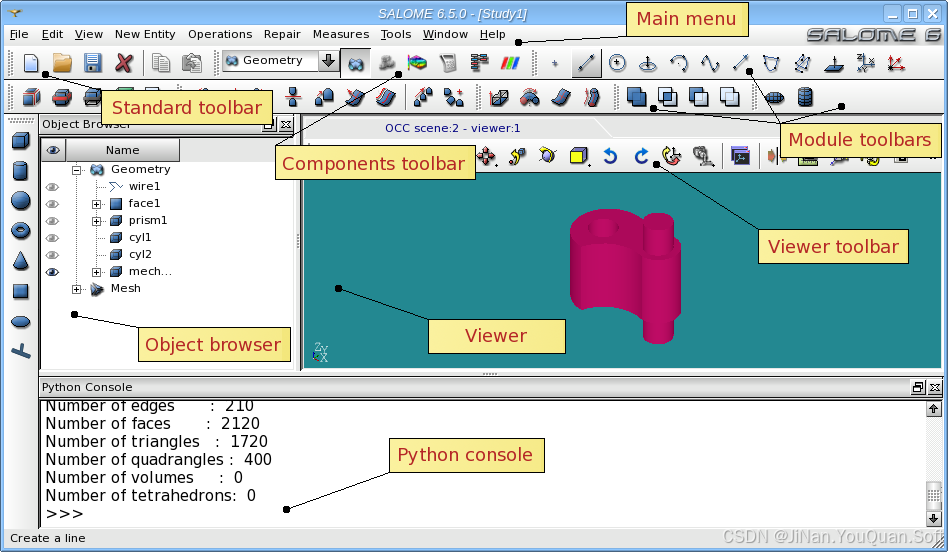Screen dimensions: 948x552
Task: Click the Paste icon in standard toolbar
Action: [x=192, y=63]
